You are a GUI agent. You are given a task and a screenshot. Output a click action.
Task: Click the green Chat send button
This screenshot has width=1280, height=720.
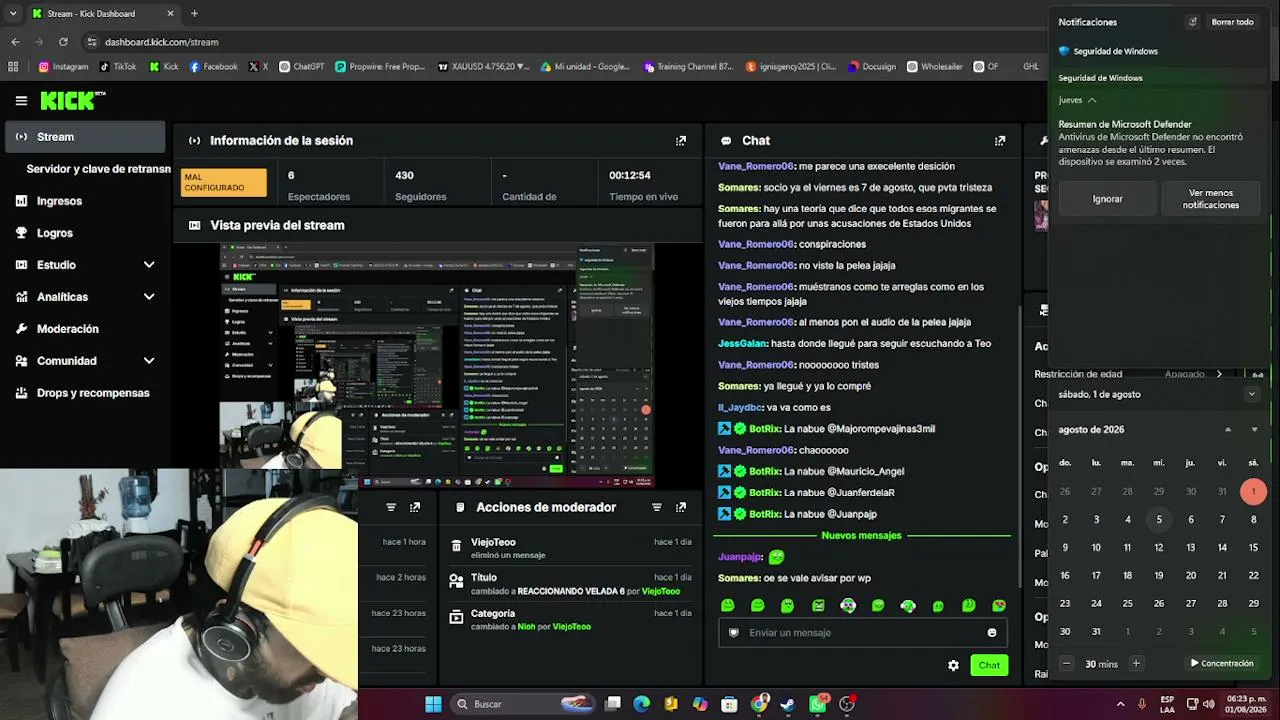(x=989, y=665)
